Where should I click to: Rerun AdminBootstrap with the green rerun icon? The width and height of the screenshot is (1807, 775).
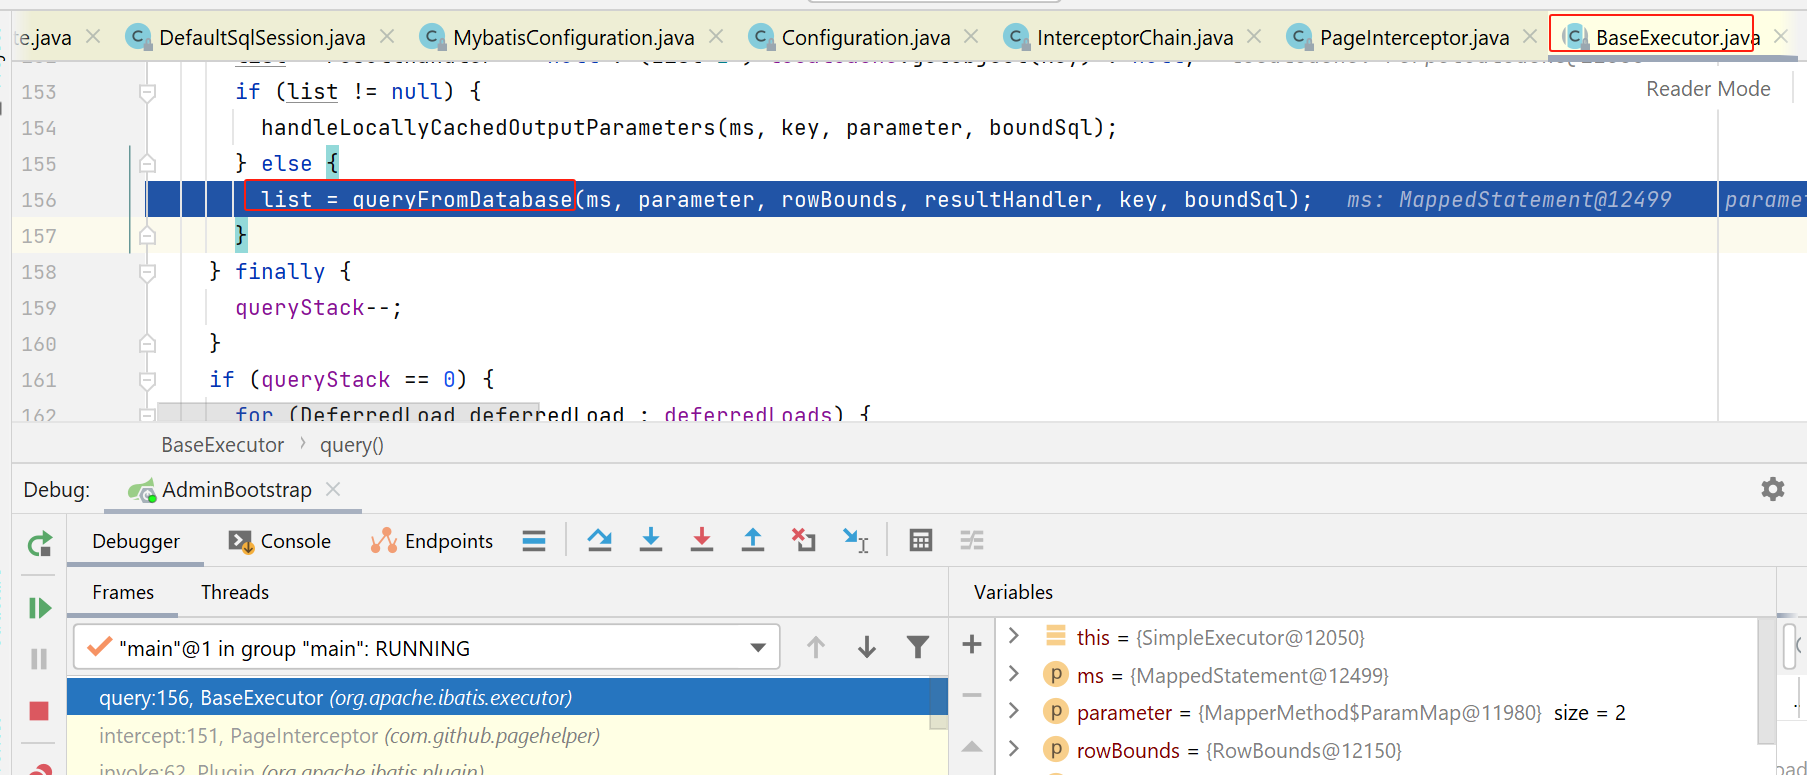(39, 545)
